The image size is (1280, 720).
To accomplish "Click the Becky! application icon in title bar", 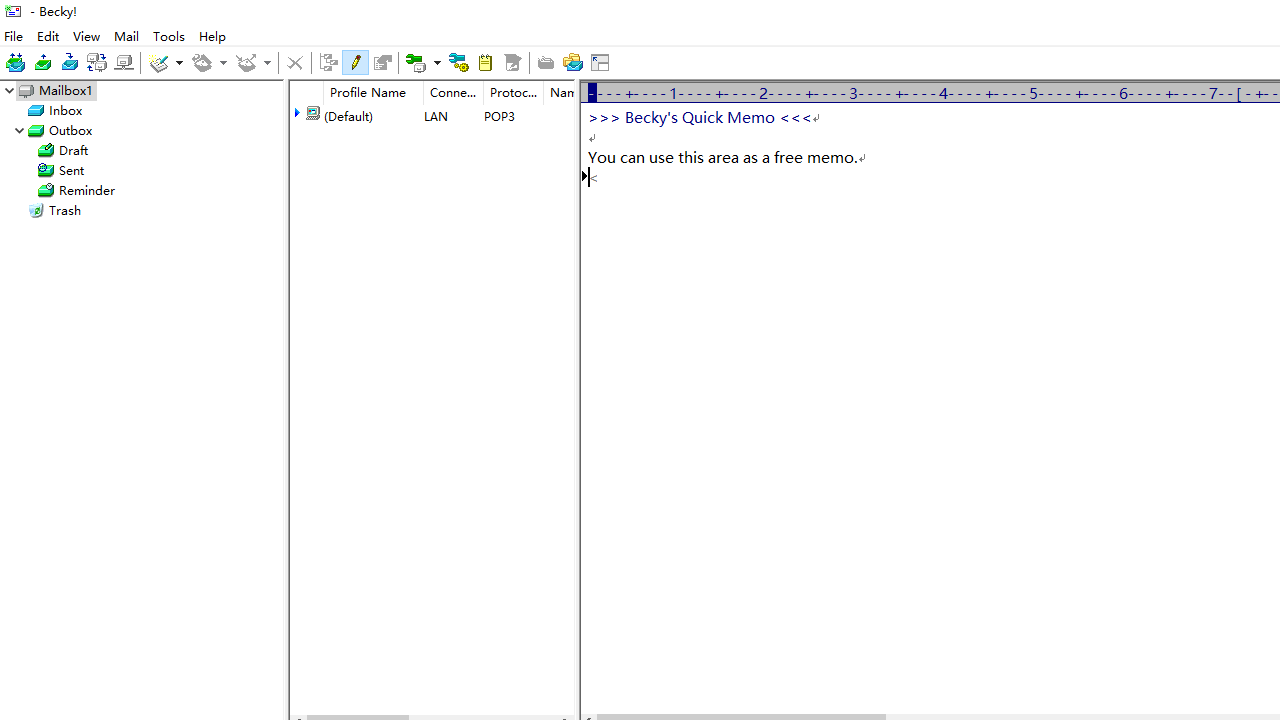I will pyautogui.click(x=13, y=11).
